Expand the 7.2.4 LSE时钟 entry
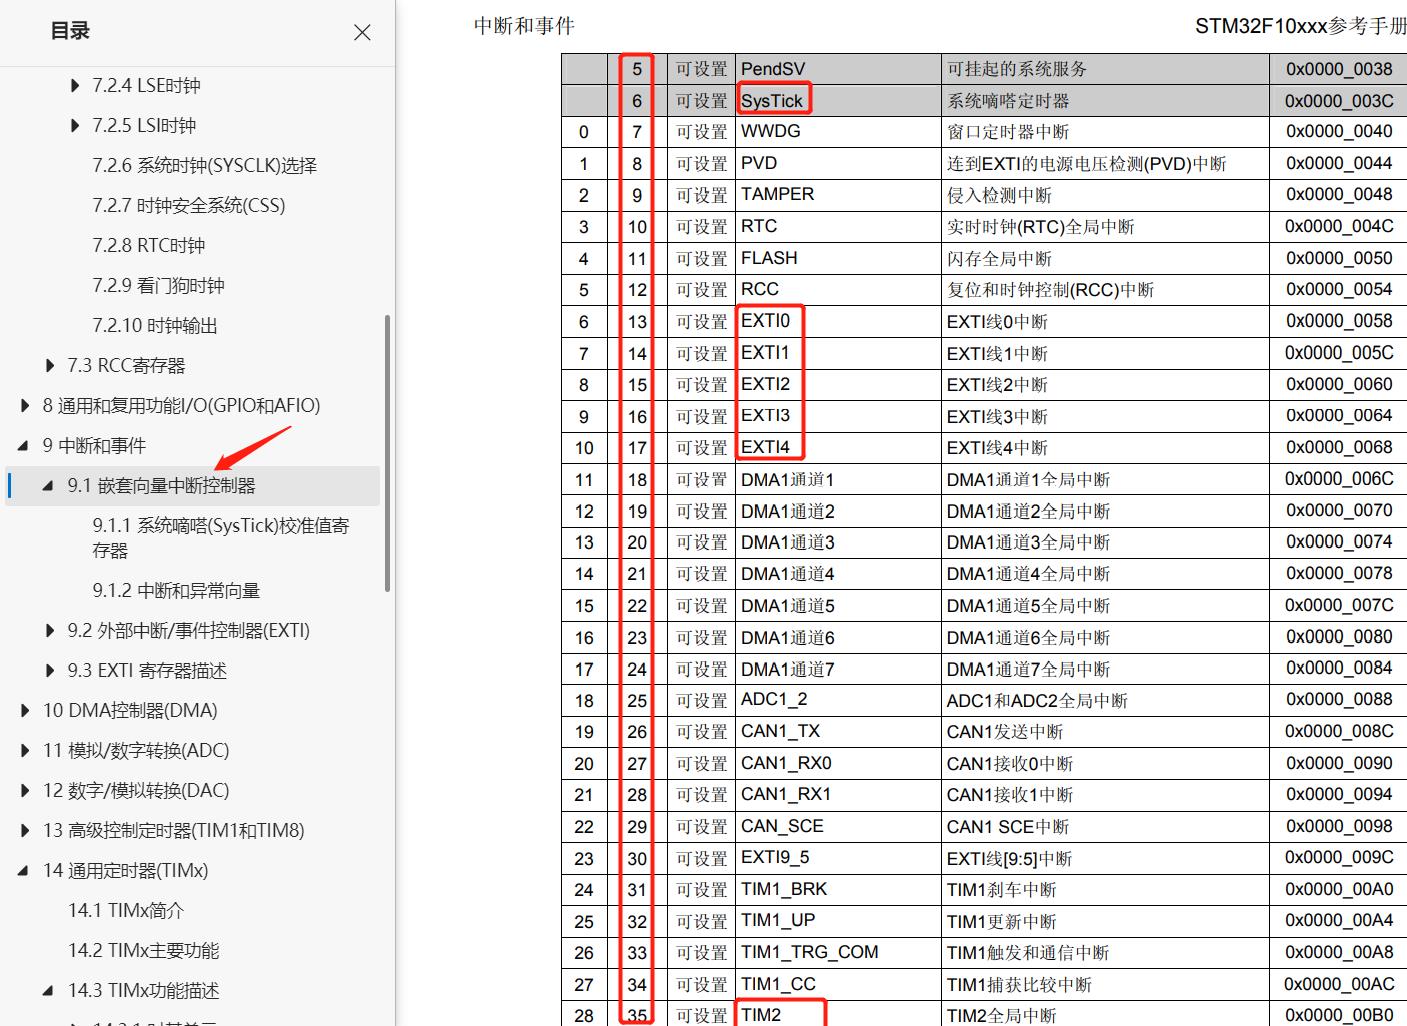This screenshot has height=1026, width=1407. pyautogui.click(x=75, y=86)
